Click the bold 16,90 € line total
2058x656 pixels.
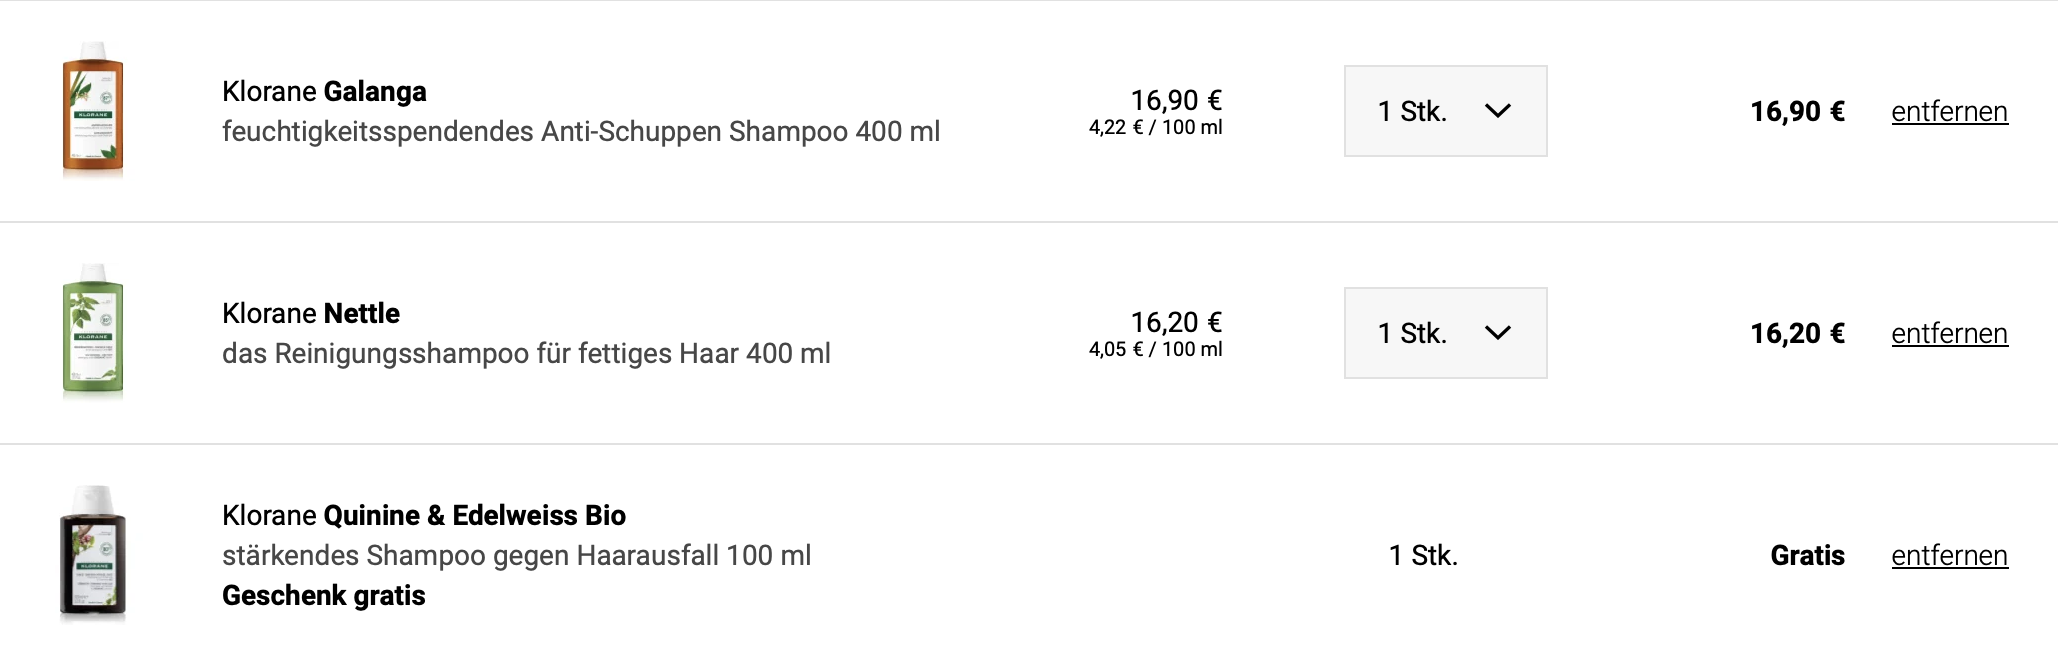pyautogui.click(x=1797, y=112)
